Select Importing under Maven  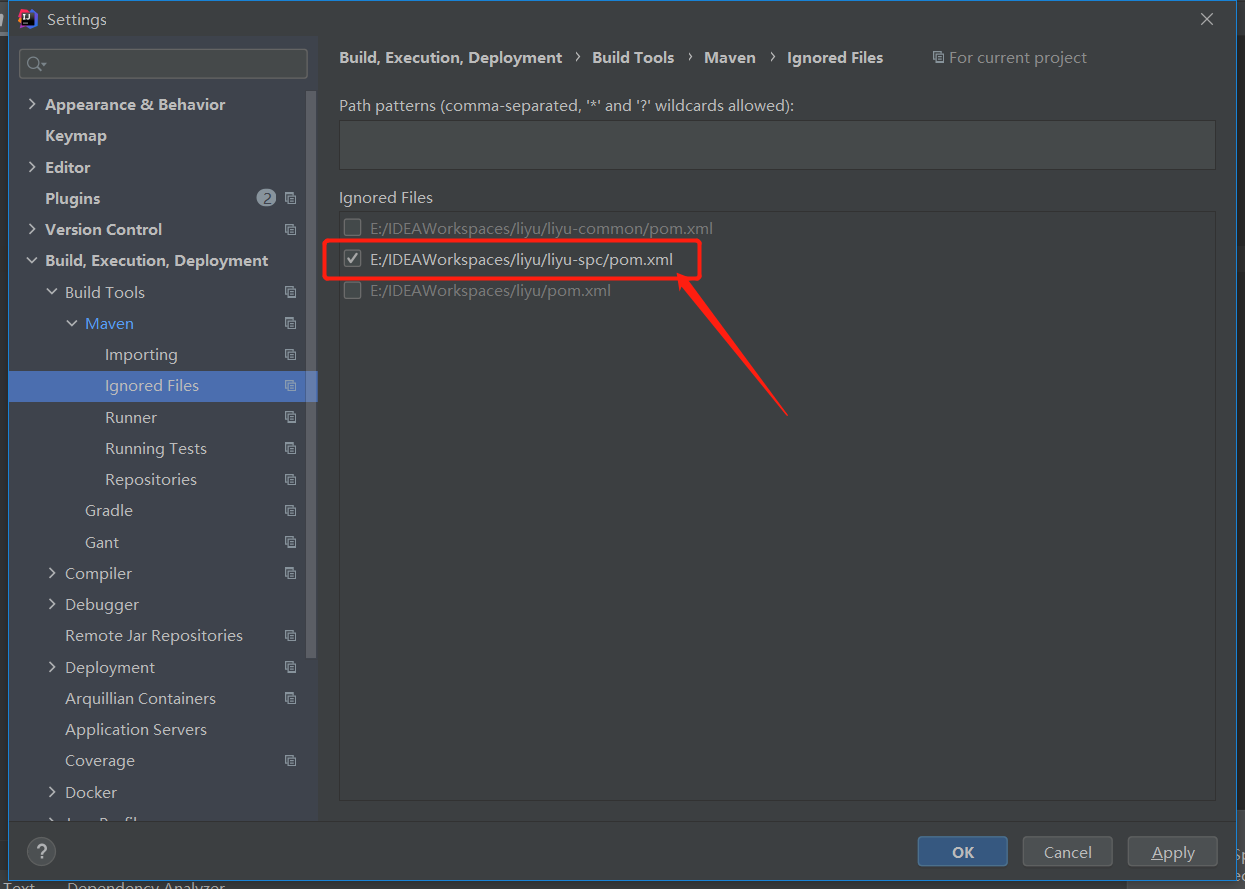click(141, 355)
